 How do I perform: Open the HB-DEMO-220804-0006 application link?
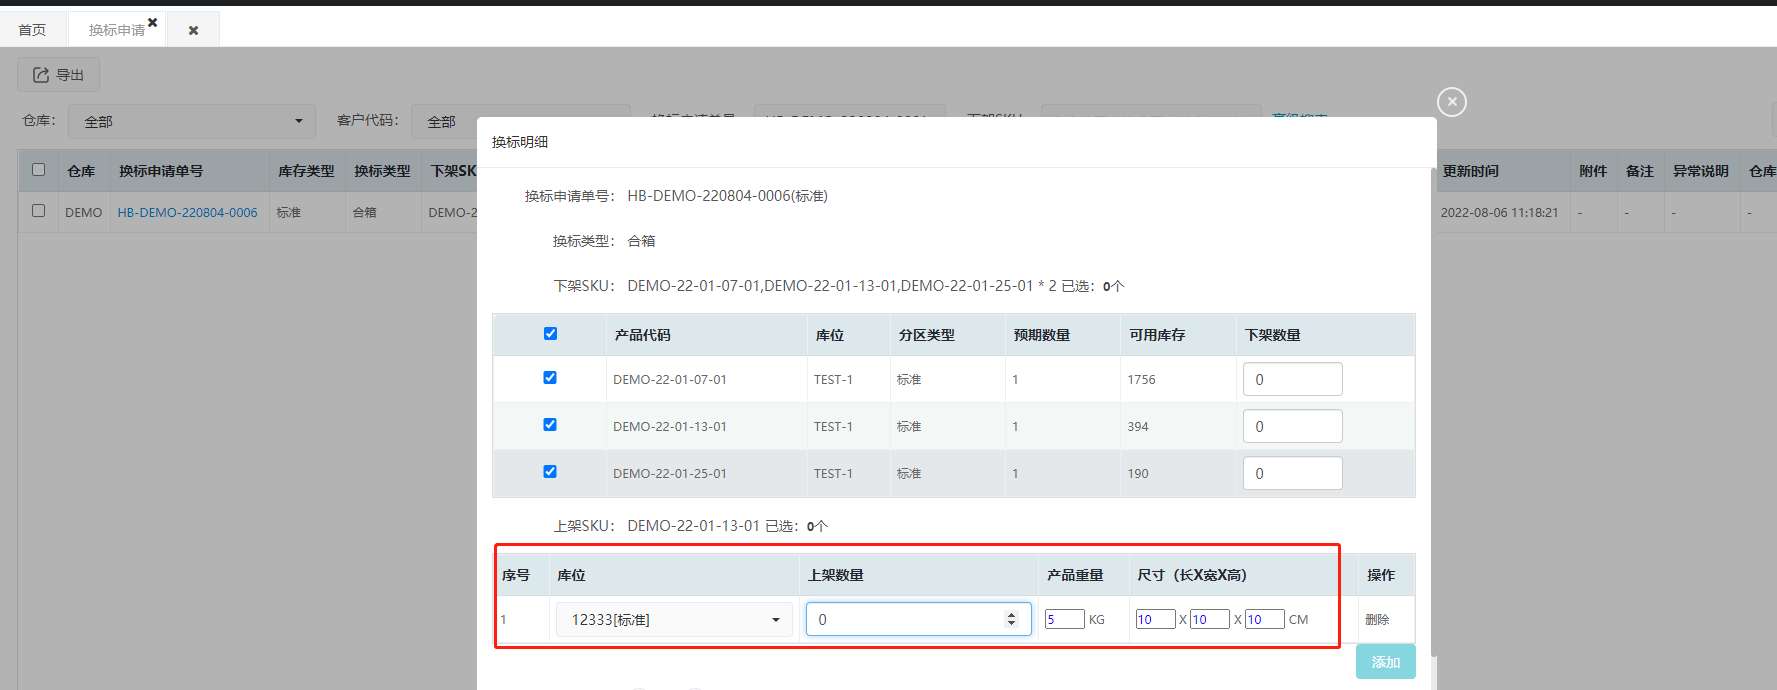(187, 213)
